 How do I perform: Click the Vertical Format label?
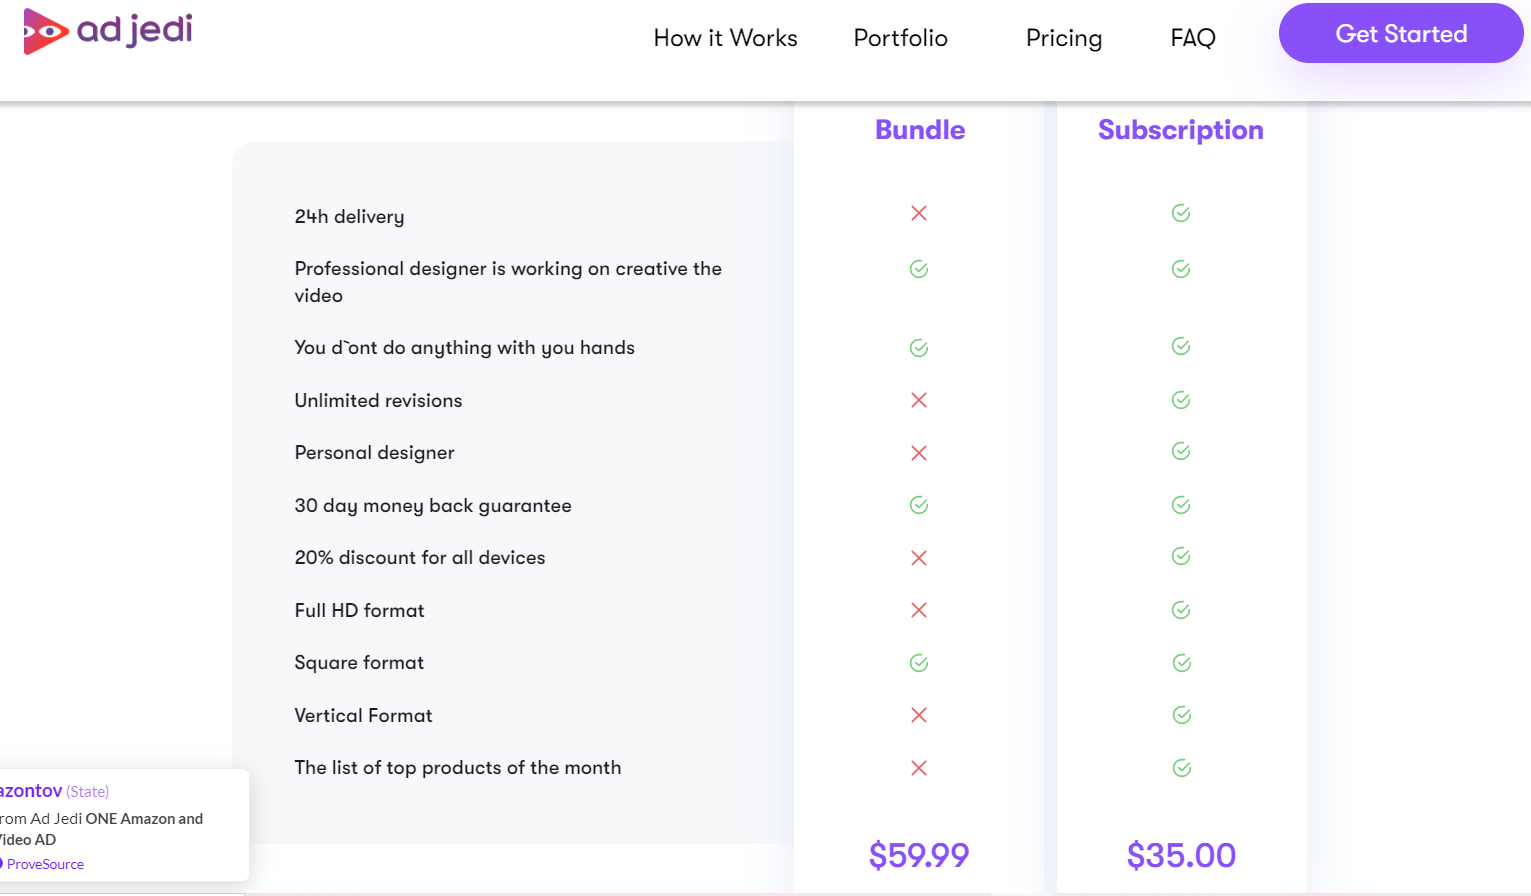coord(363,715)
